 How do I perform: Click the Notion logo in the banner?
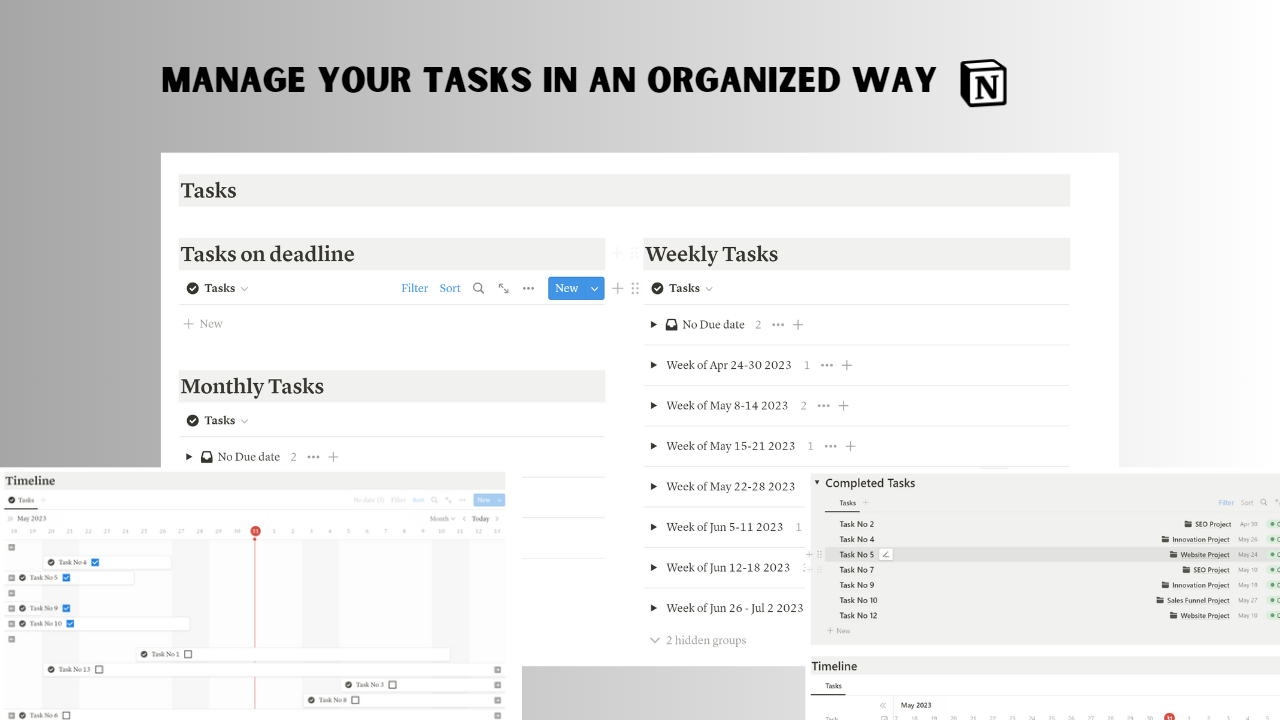[983, 83]
